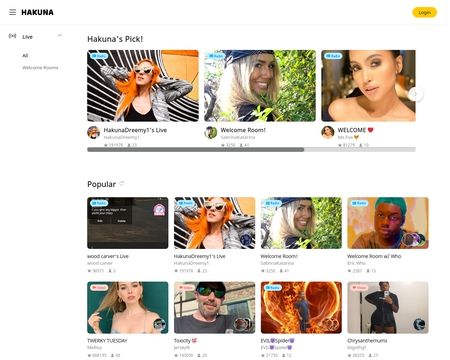Click "Chrysanthemums" title text

[367, 340]
